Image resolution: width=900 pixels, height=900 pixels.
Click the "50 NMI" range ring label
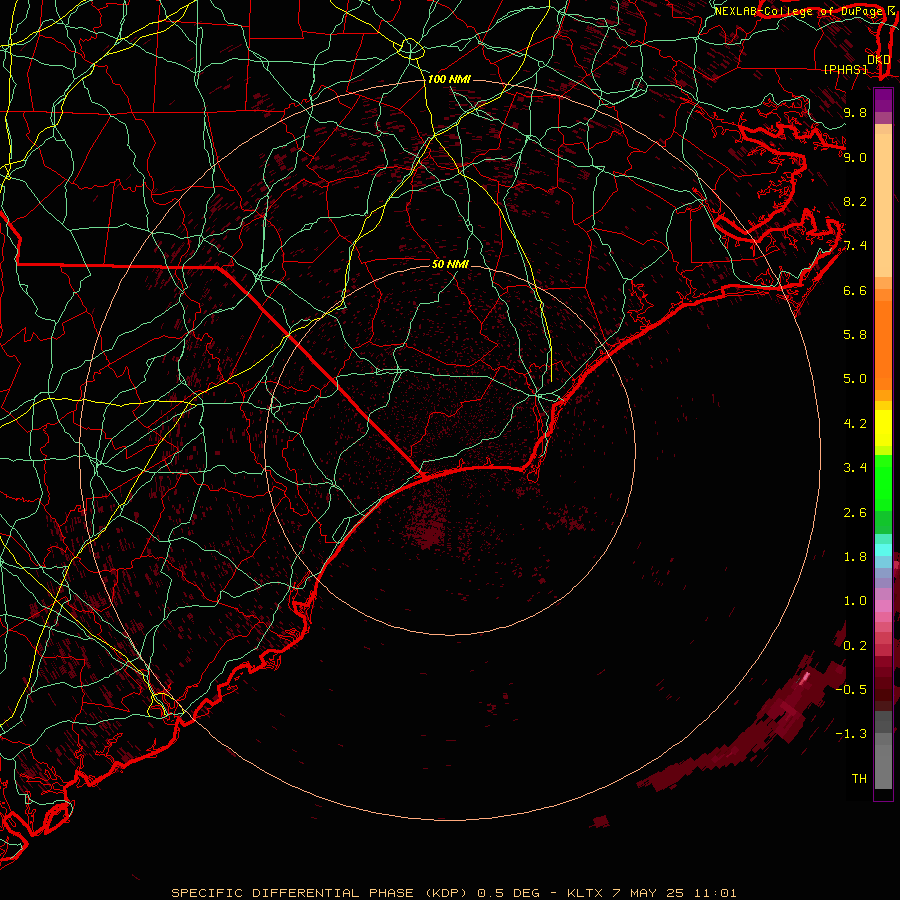[x=450, y=264]
